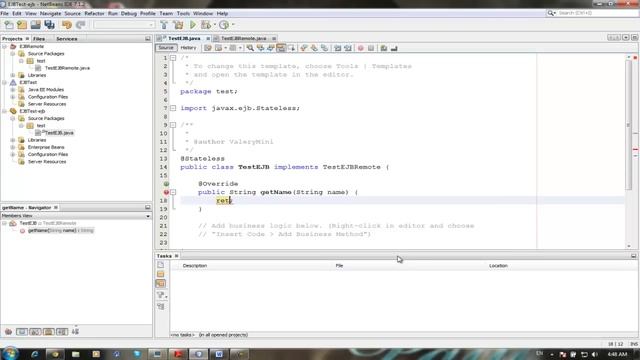Image resolution: width=640 pixels, height=360 pixels.
Task: Toggle the third Navigator filter button at bottom
Action: point(49,332)
